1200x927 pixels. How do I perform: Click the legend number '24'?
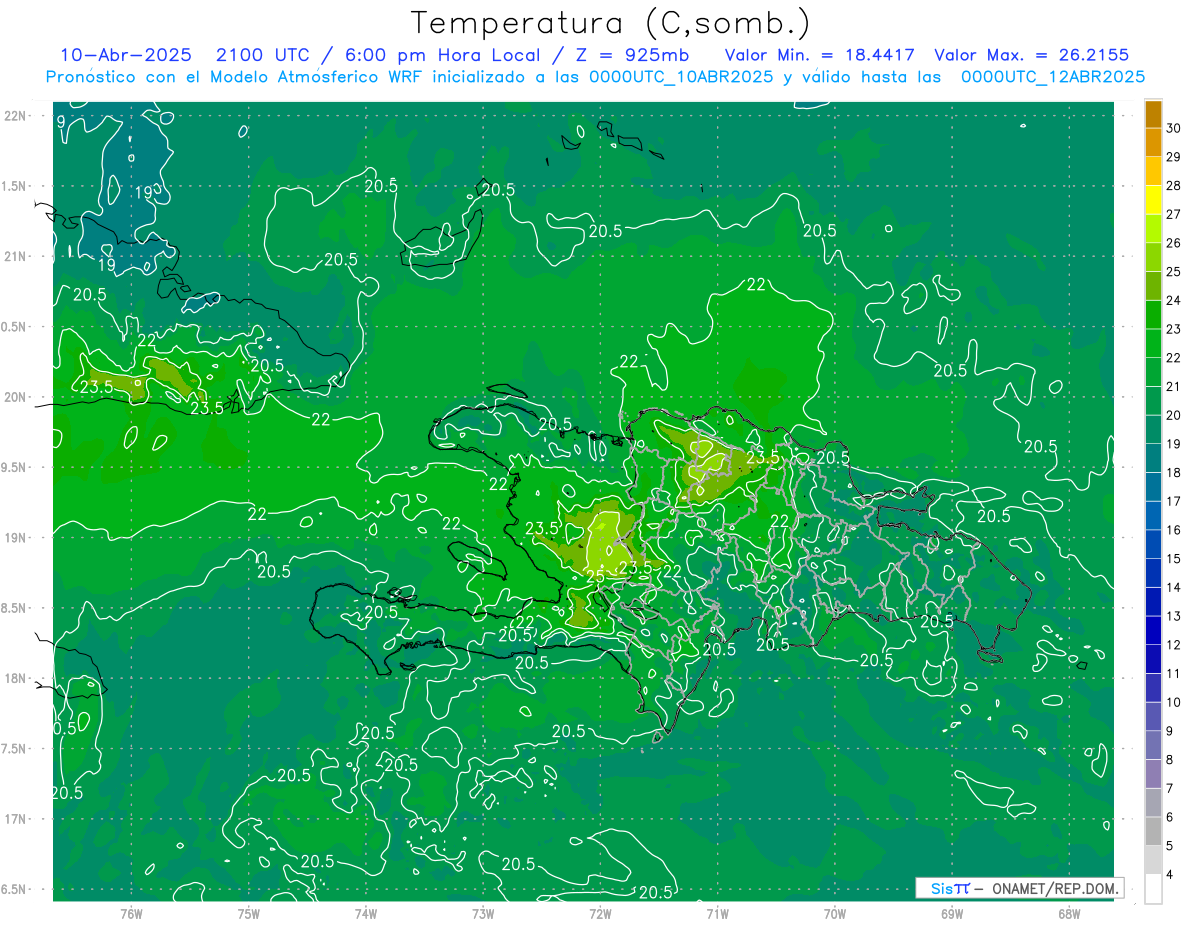[x=1174, y=300]
